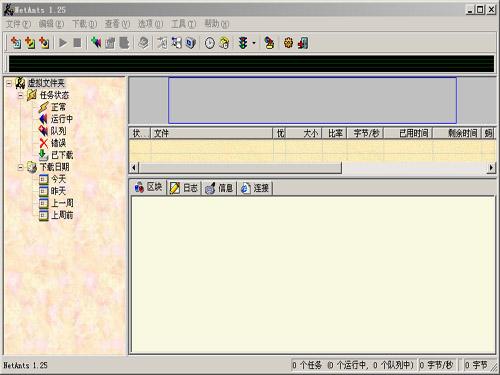
Task: Open the 文件 menu
Action: pos(18,24)
